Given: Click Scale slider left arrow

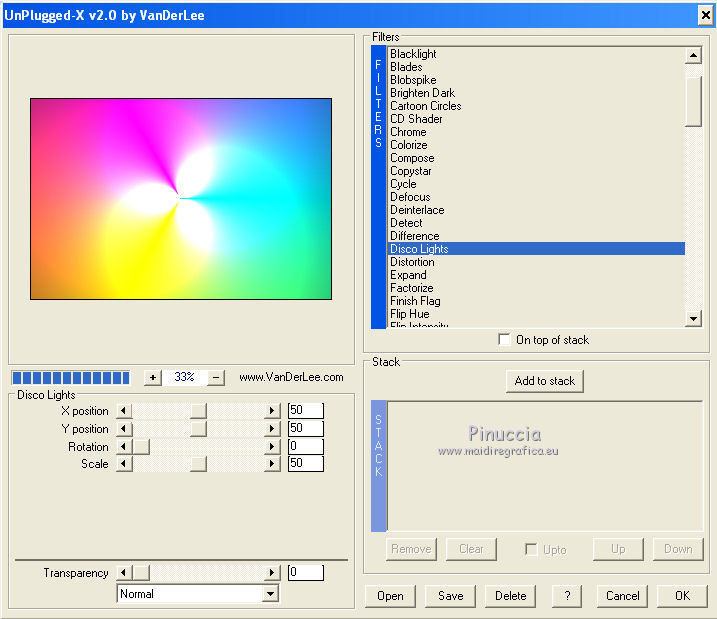Looking at the screenshot, I should pyautogui.click(x=123, y=464).
